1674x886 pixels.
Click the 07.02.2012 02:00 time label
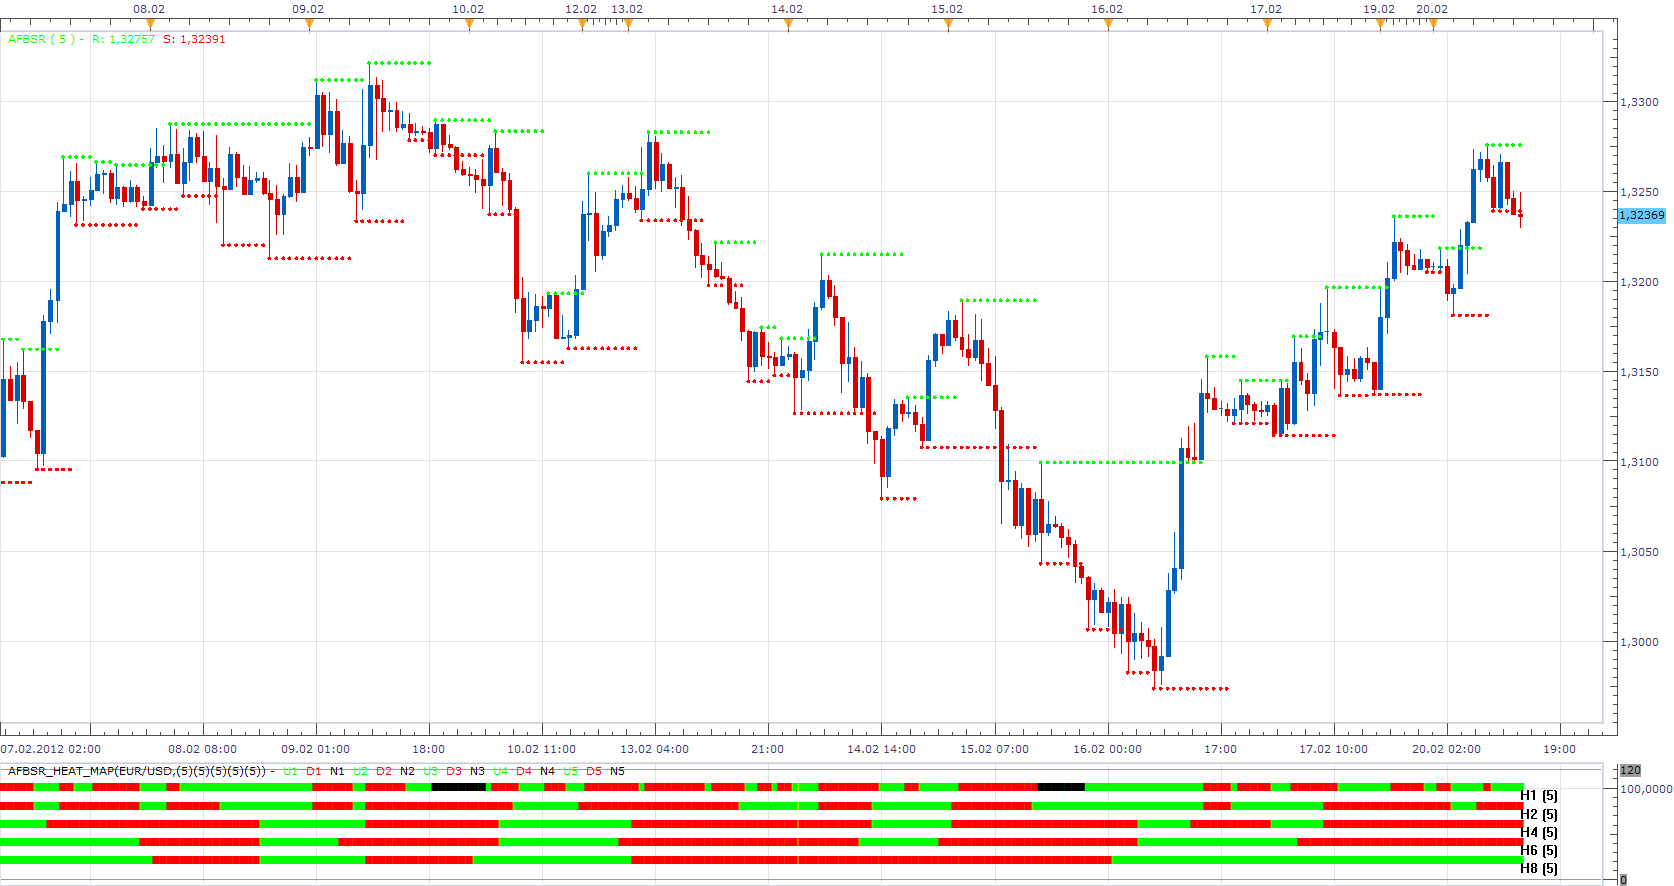click(51, 749)
